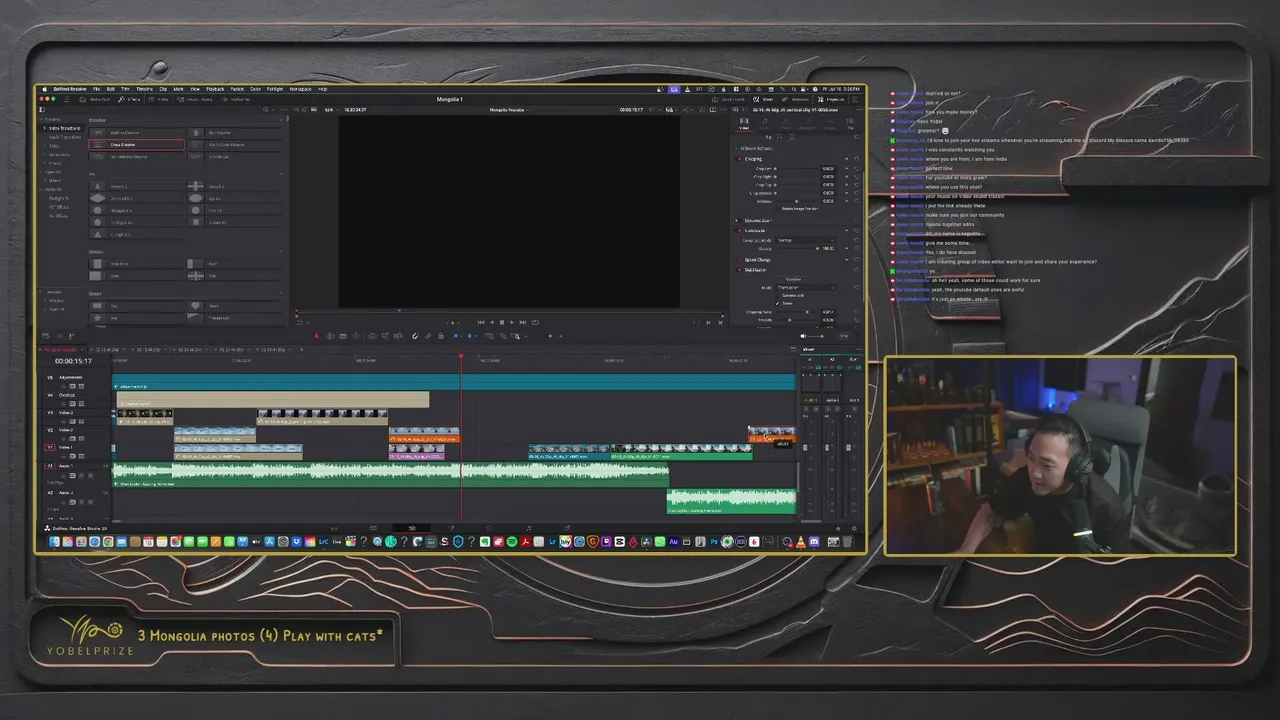Stop playback in the viewer
This screenshot has height=720, width=1280.
point(502,322)
